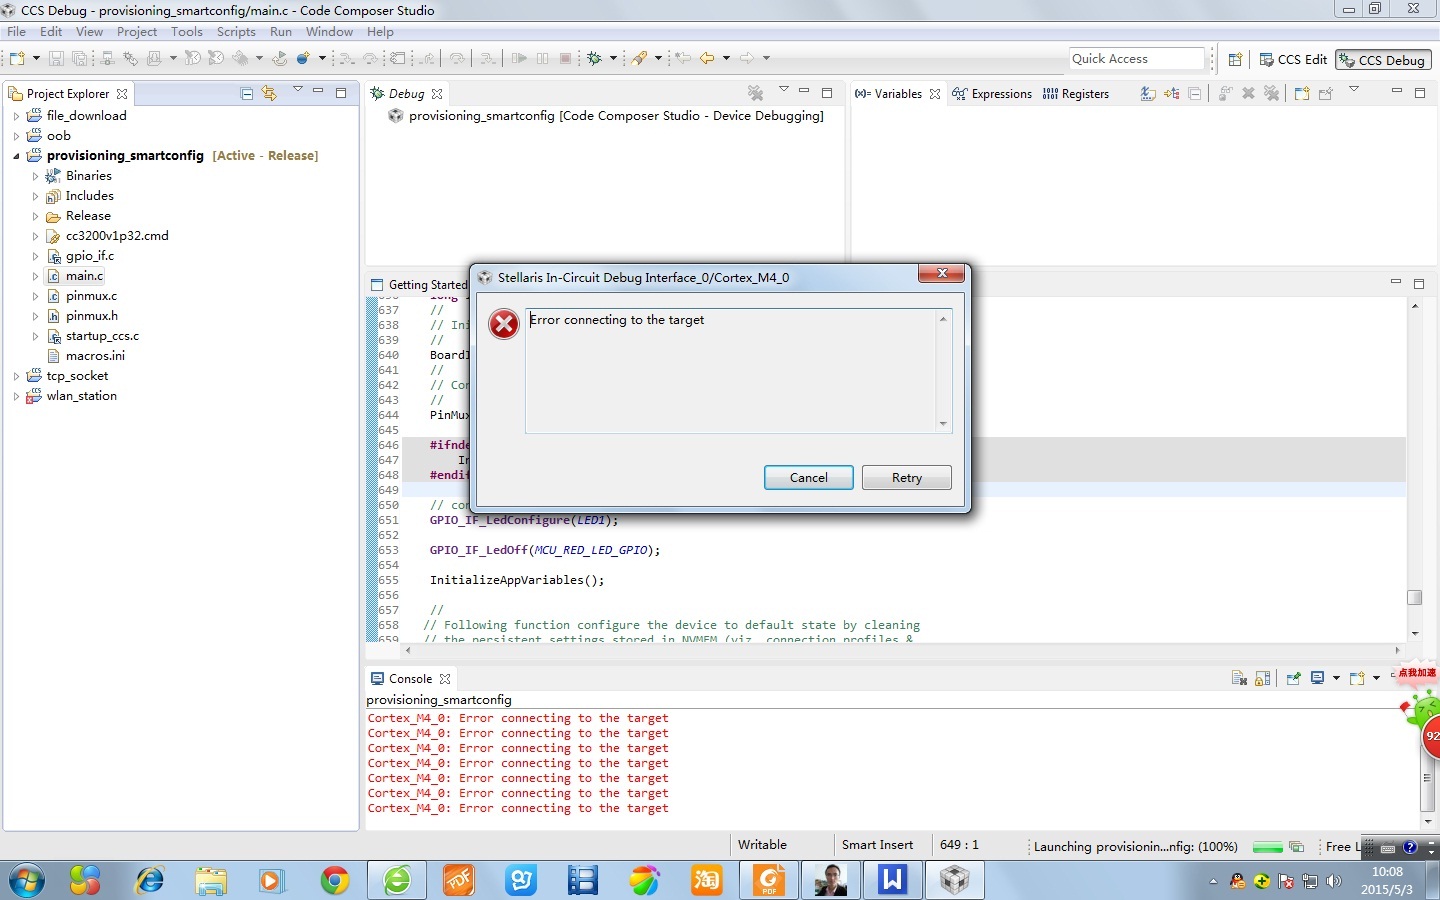Click Clear Console icon
The width and height of the screenshot is (1440, 900).
1240,678
